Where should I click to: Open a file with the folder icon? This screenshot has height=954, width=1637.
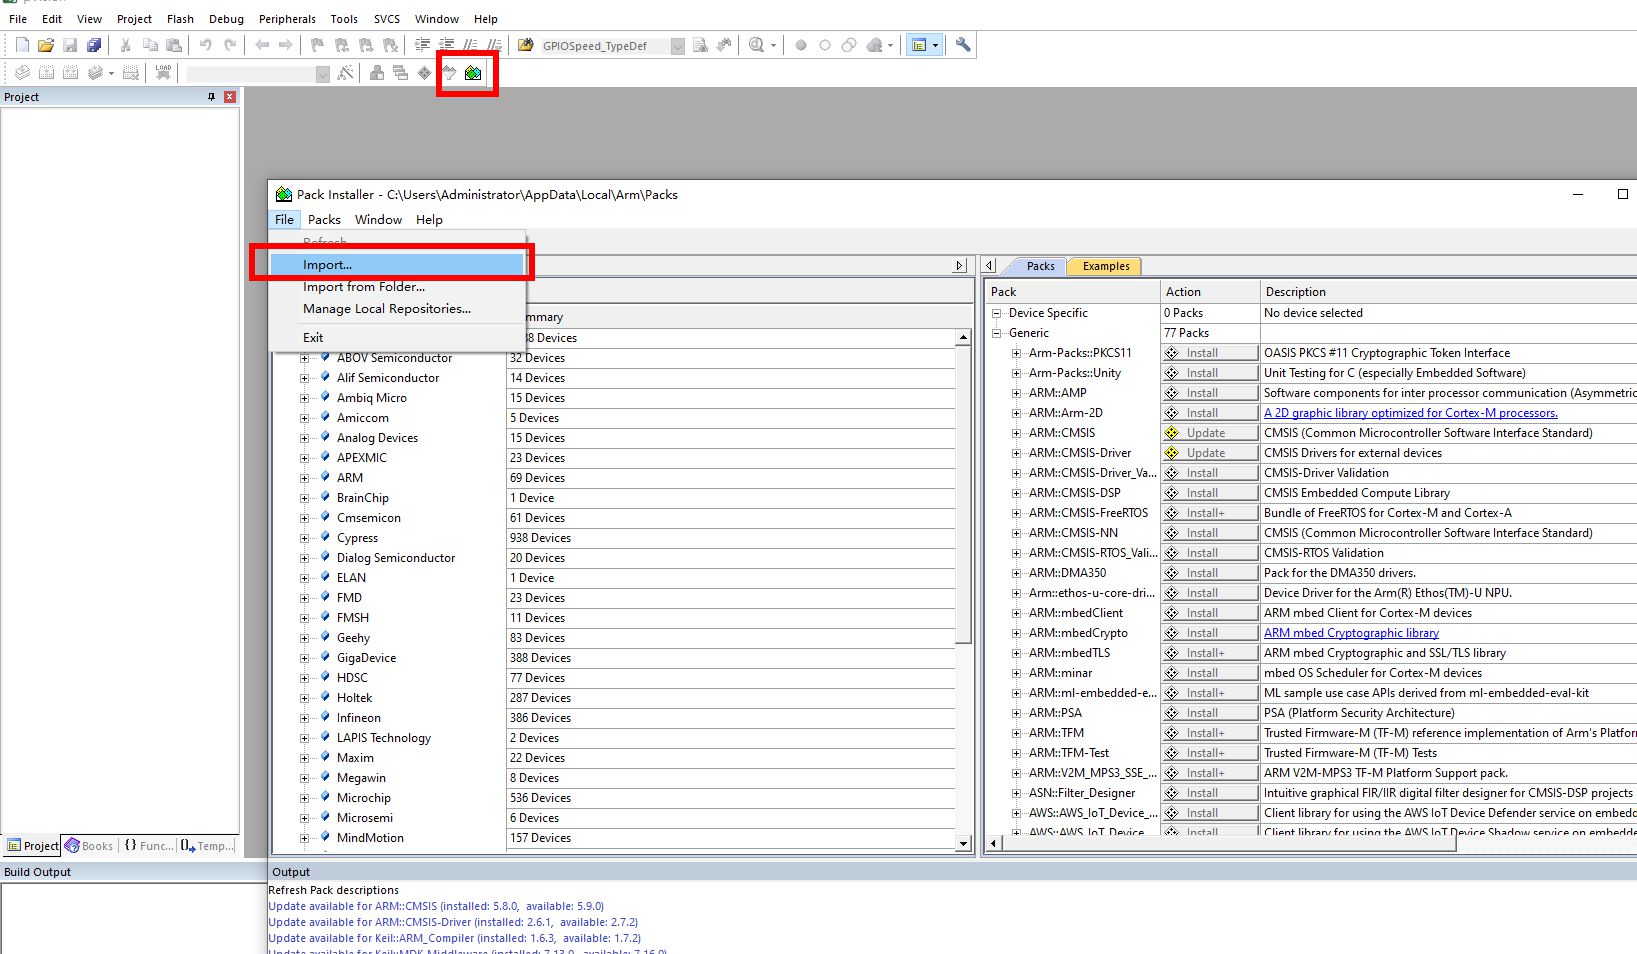(x=46, y=45)
